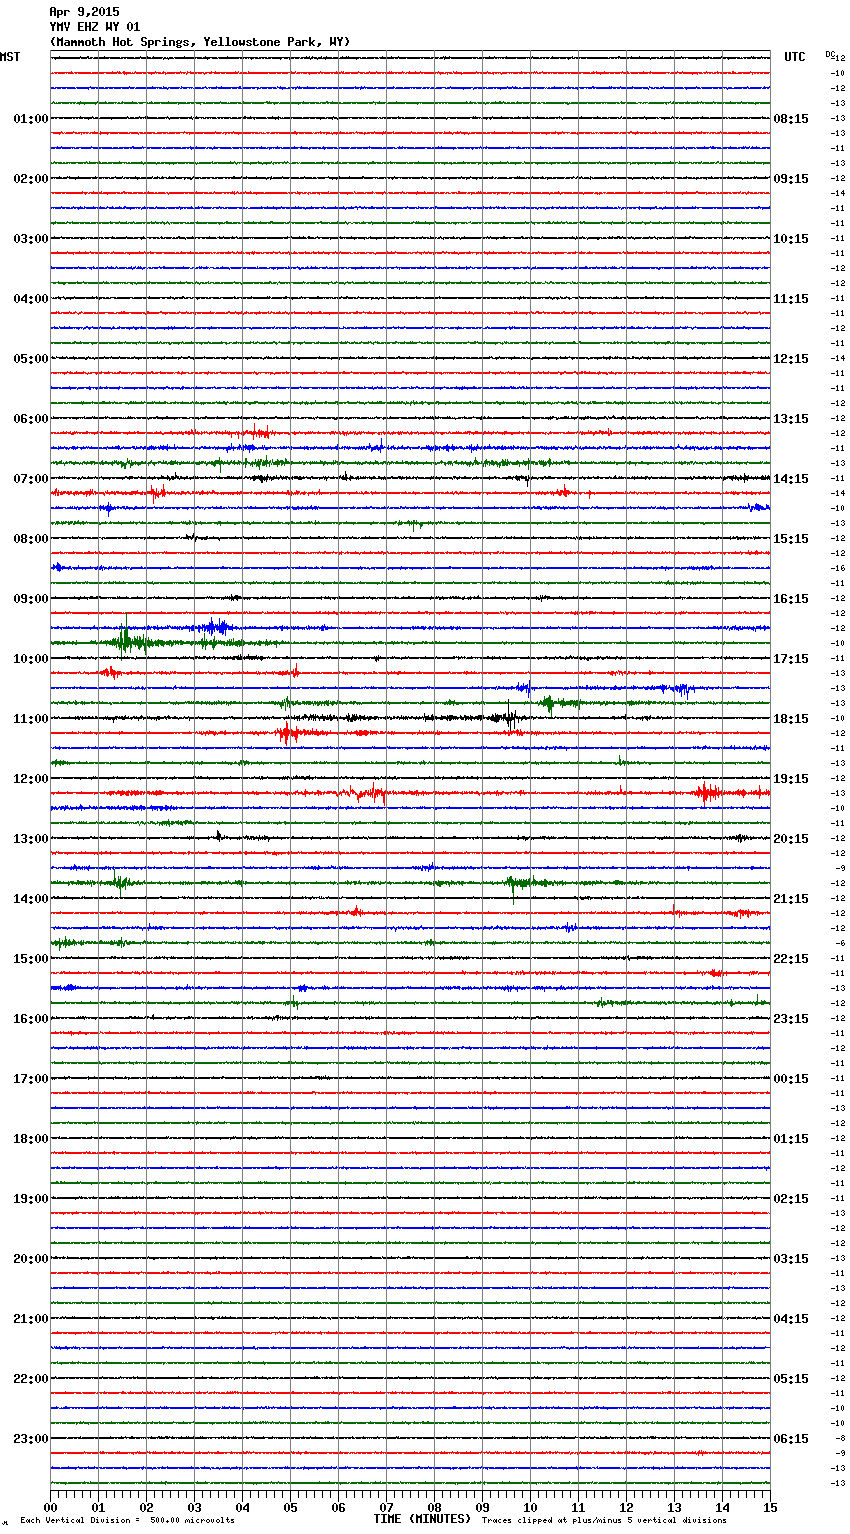The height and width of the screenshot is (1534, 850).
Task: Select the MST hour label "18:00"
Action: (31, 1139)
